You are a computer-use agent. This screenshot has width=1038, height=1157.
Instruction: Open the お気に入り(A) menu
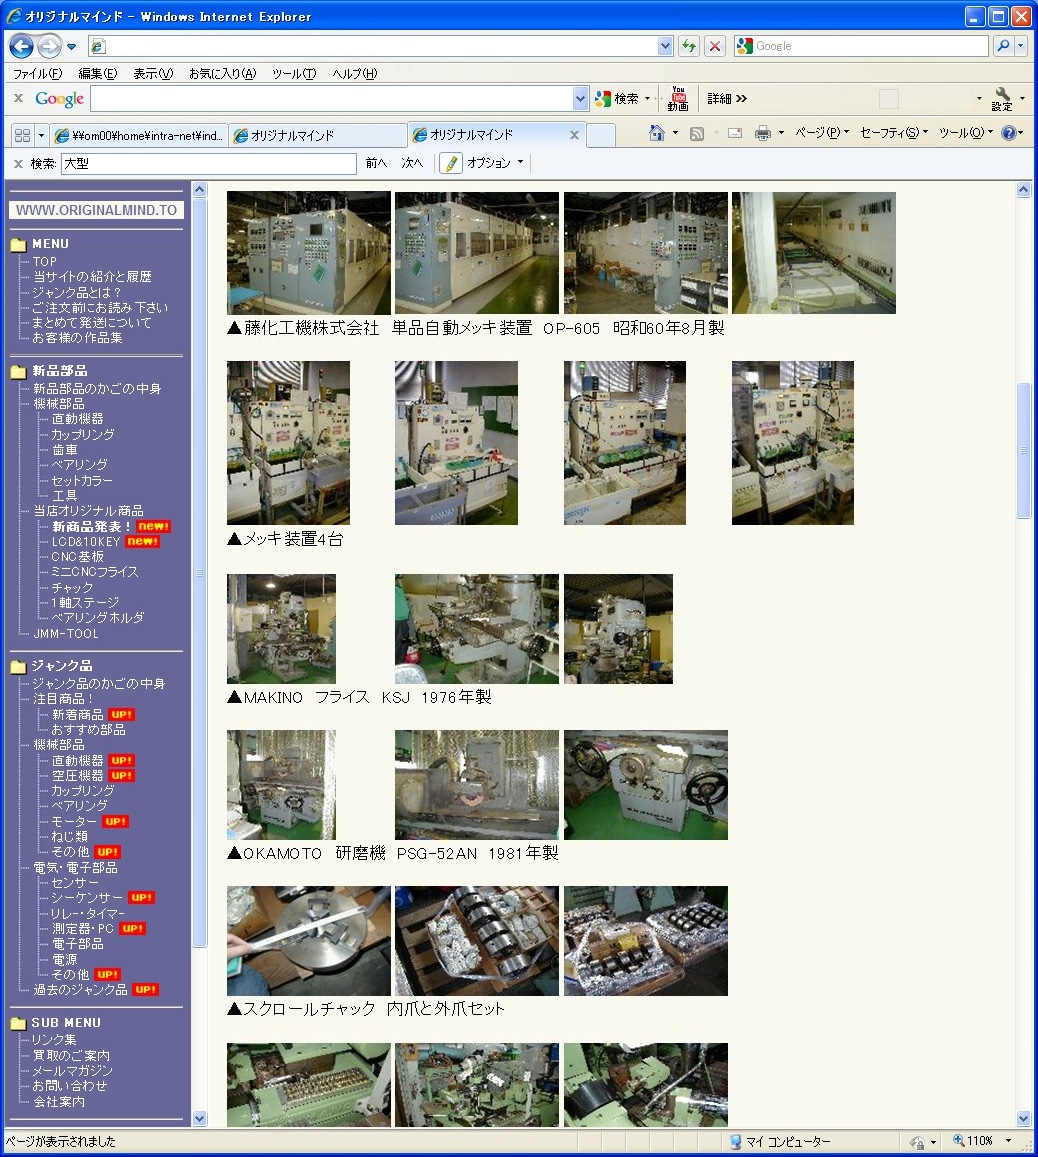(222, 74)
